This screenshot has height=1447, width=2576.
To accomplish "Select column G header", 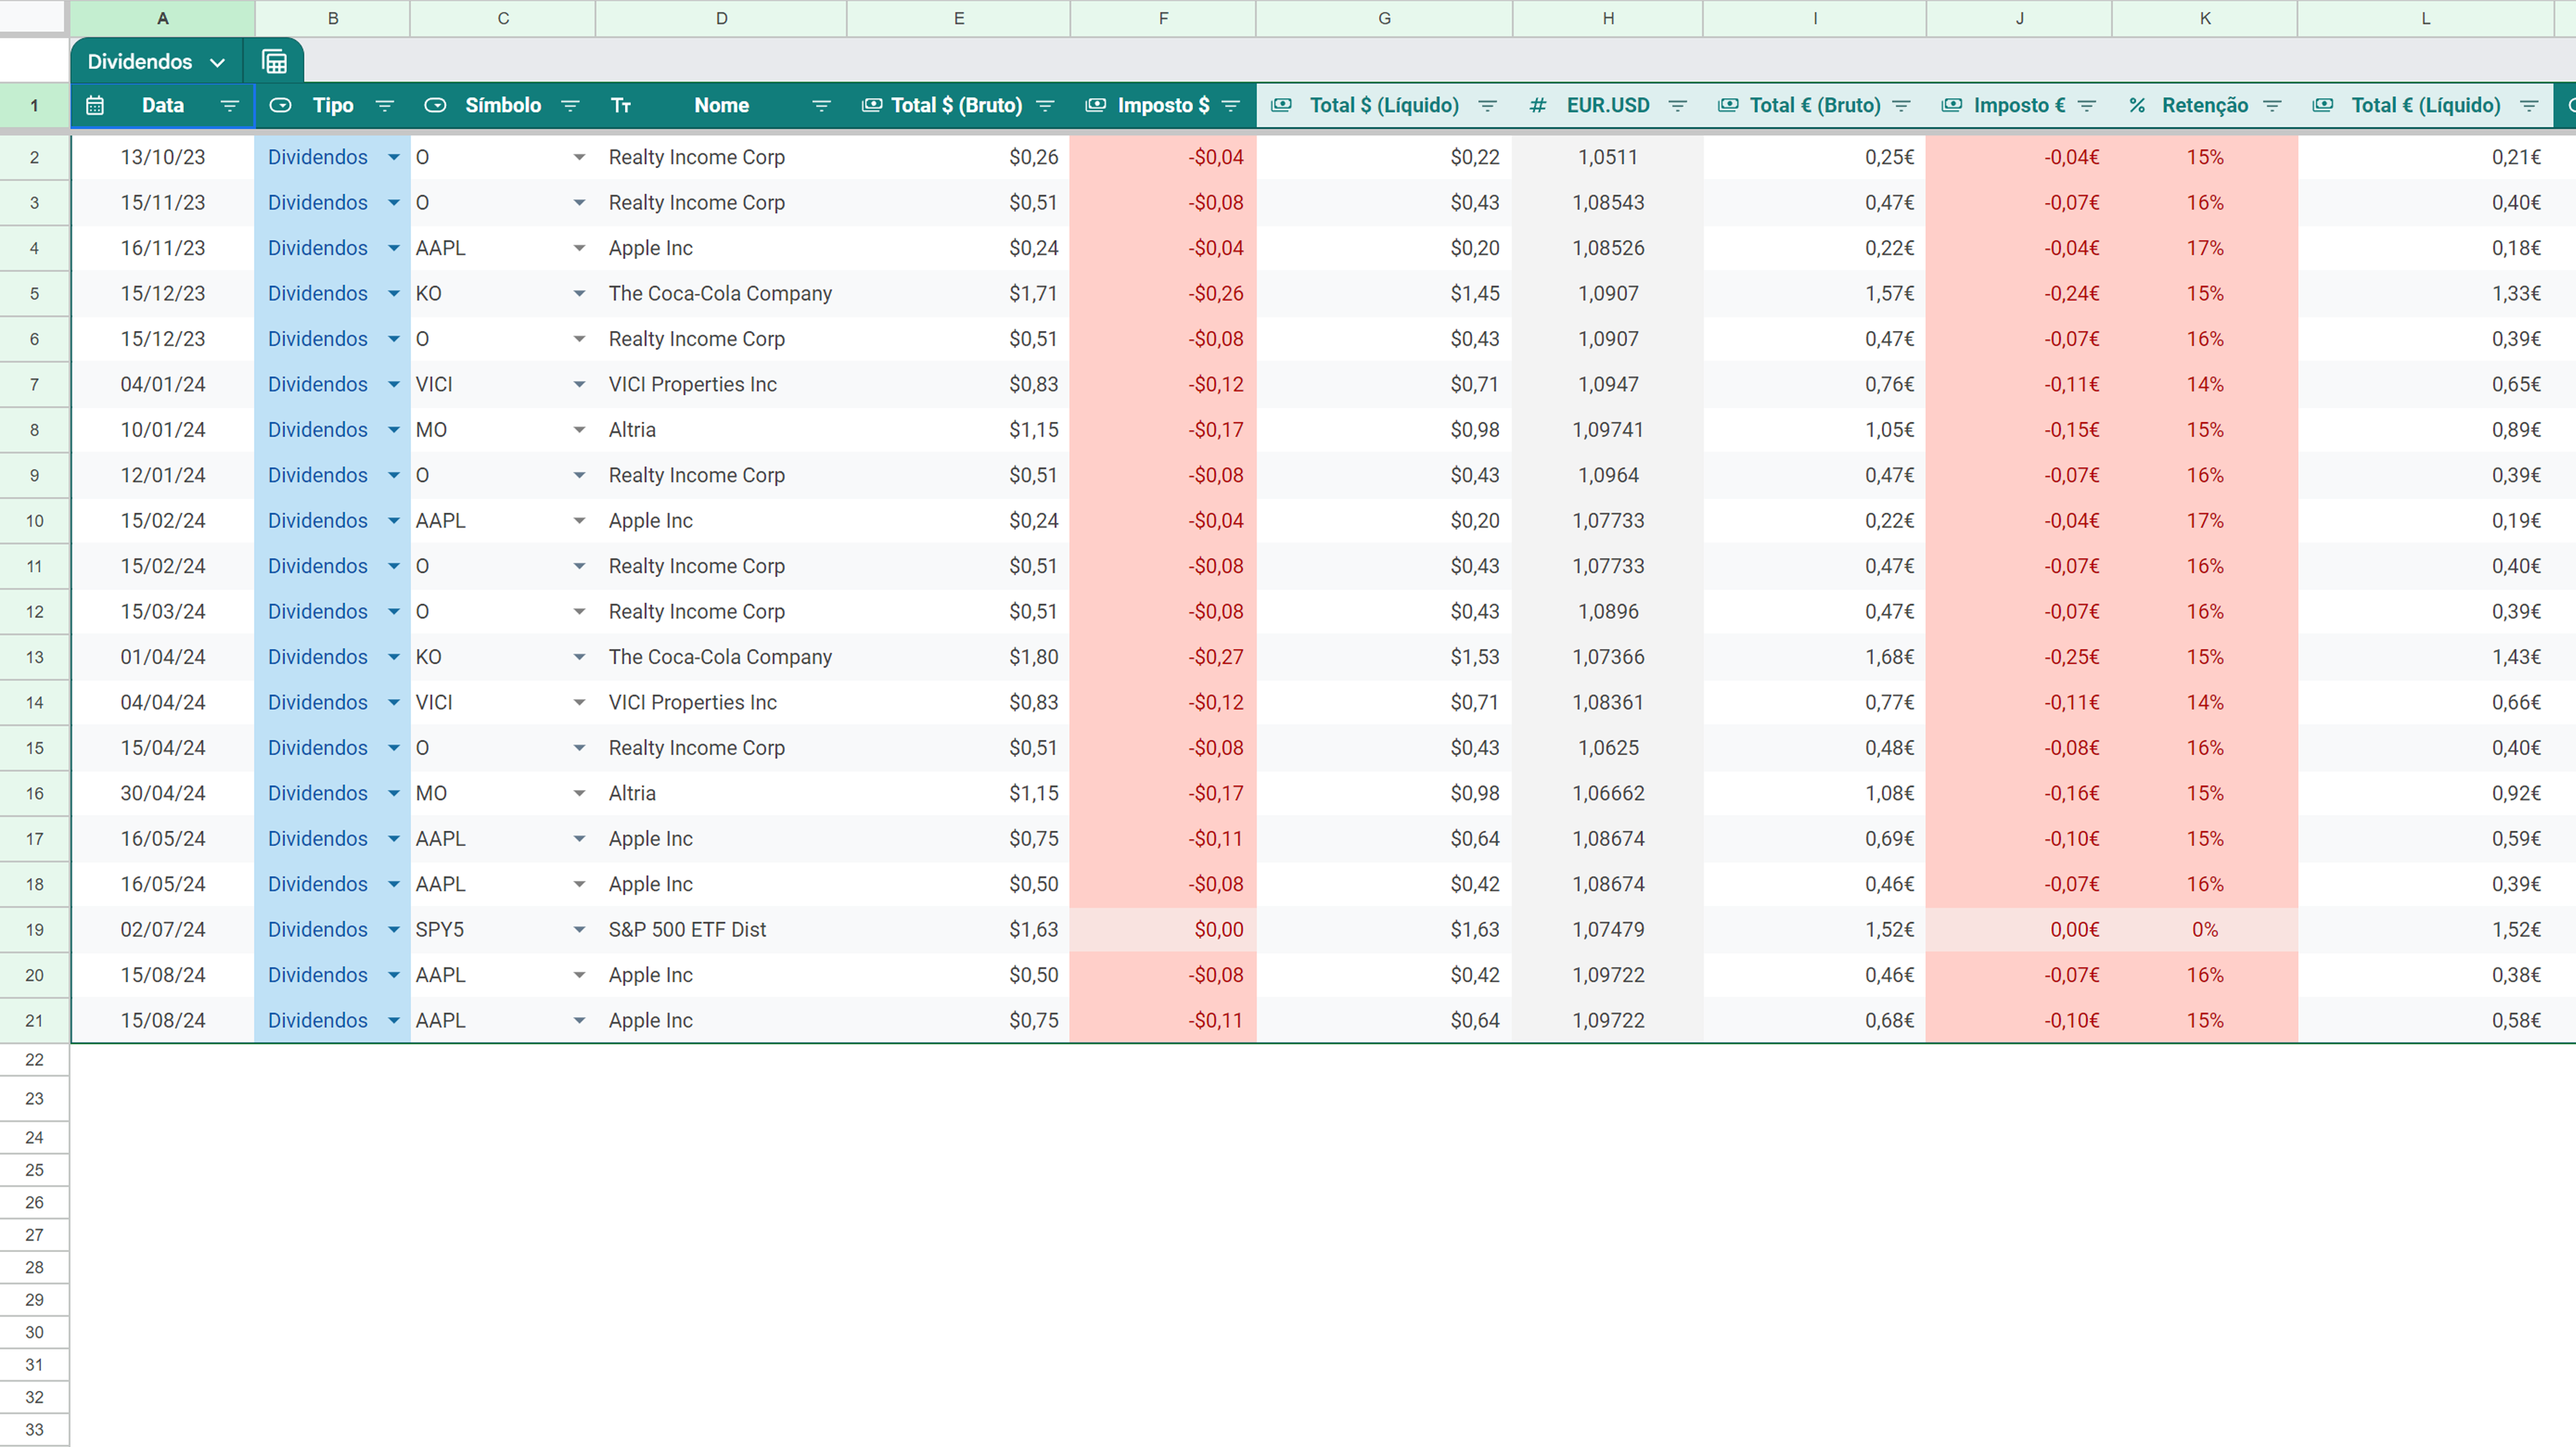I will click(x=1384, y=18).
